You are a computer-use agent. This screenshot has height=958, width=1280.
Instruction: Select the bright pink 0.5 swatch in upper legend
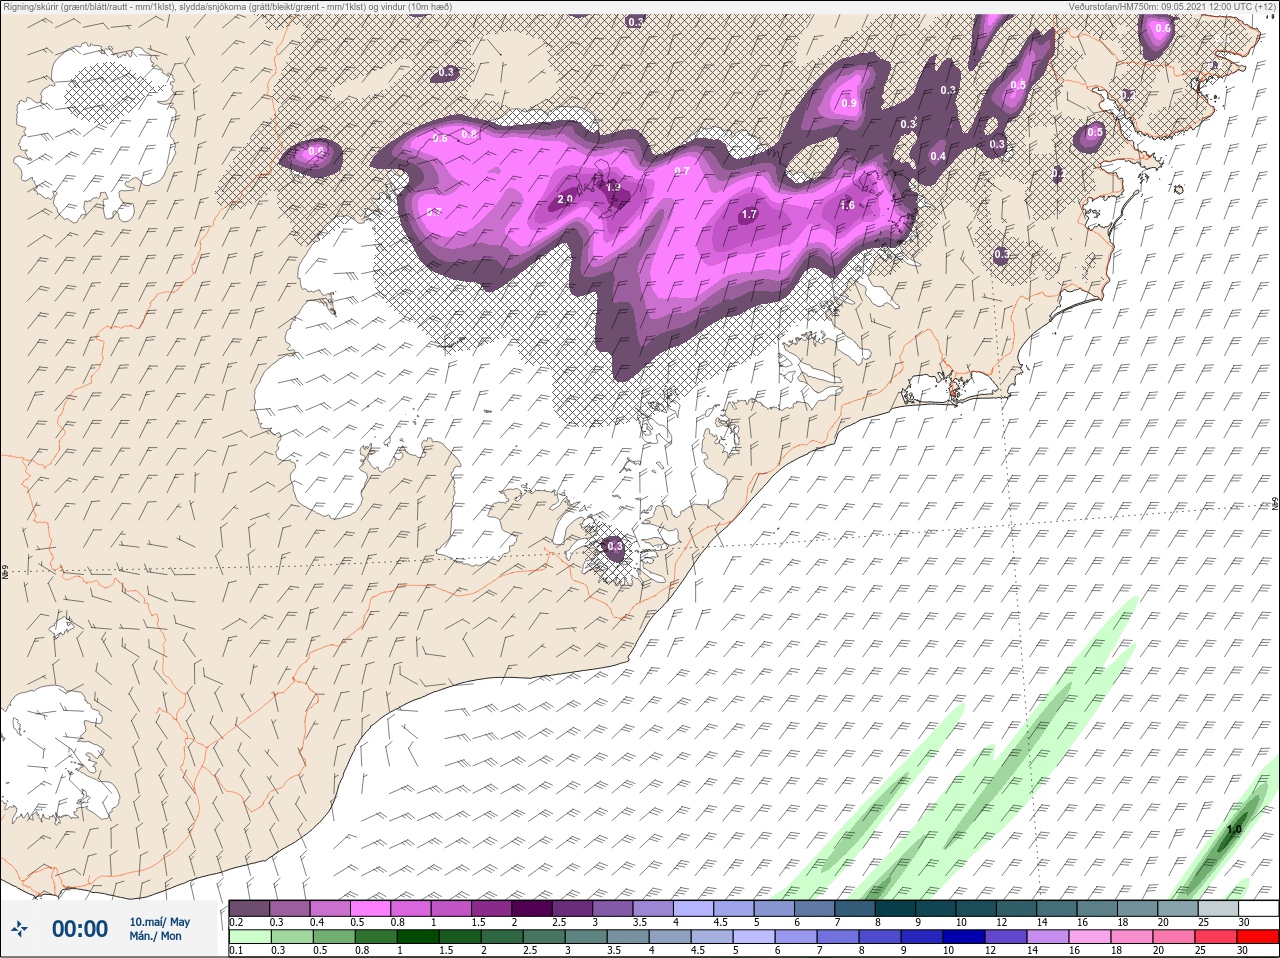click(x=370, y=908)
